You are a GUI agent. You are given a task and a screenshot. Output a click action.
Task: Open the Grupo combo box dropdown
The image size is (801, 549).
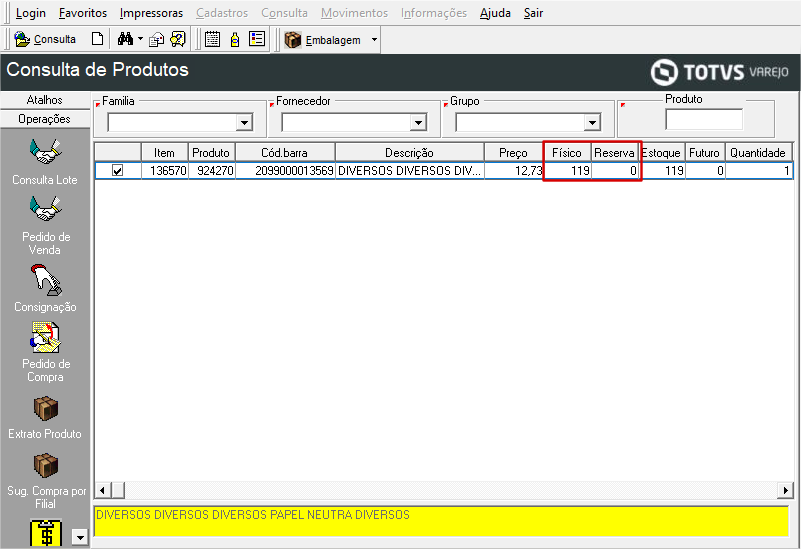pyautogui.click(x=592, y=122)
